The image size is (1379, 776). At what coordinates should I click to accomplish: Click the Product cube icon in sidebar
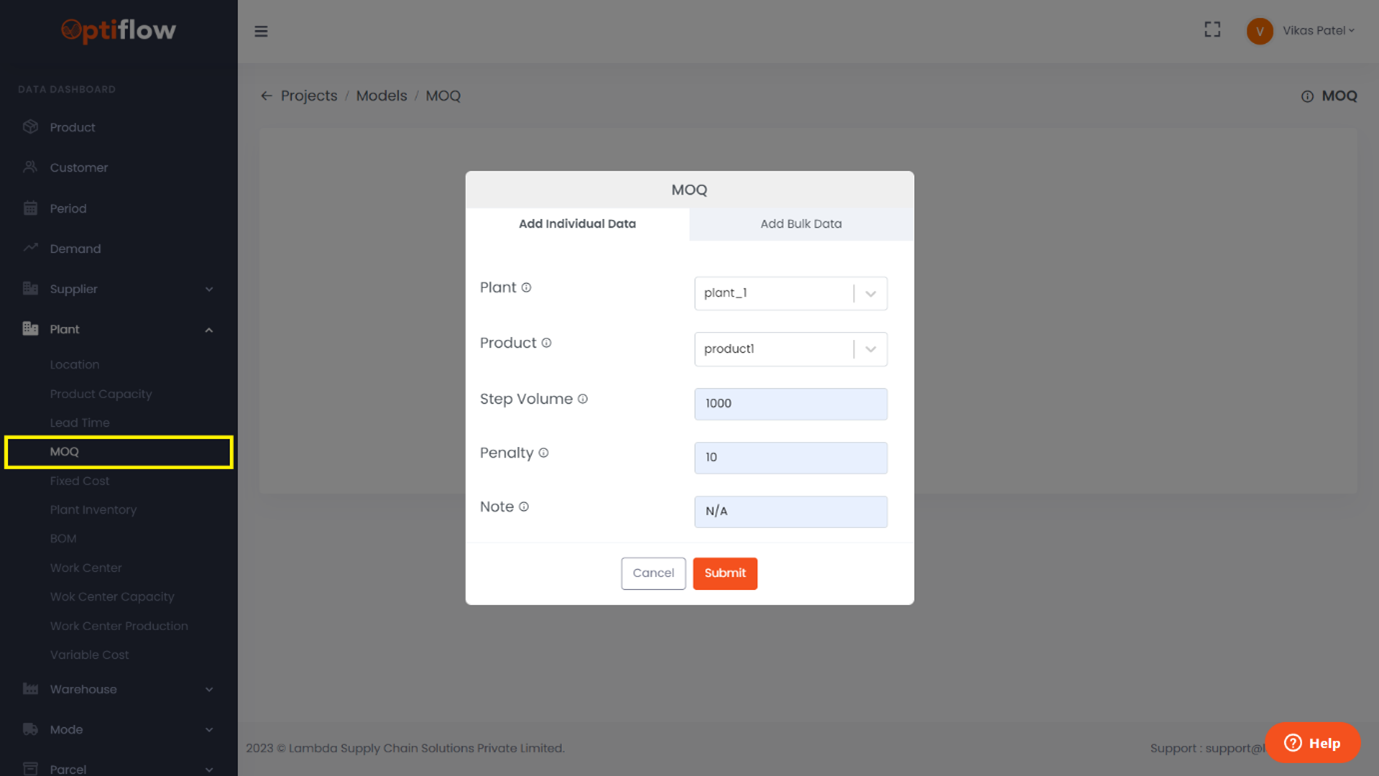(x=30, y=127)
